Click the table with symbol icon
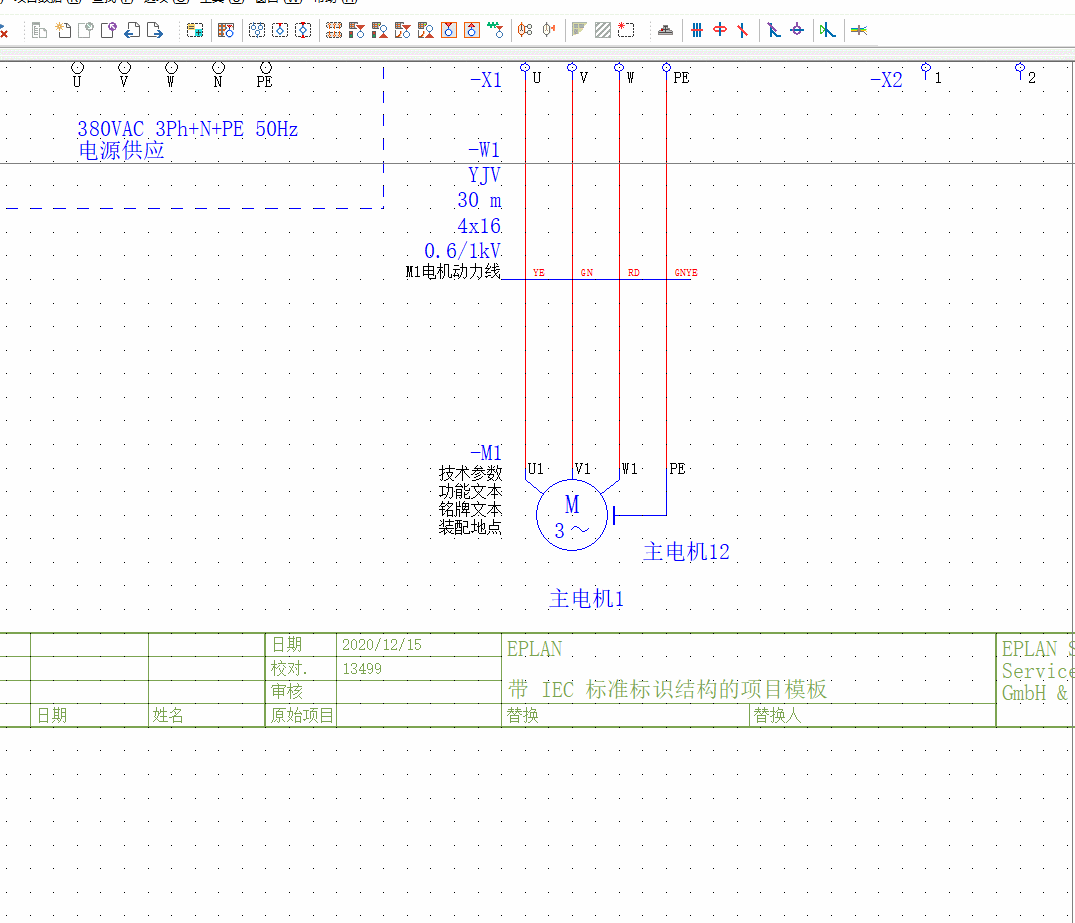The height and width of the screenshot is (923, 1075). [226, 30]
